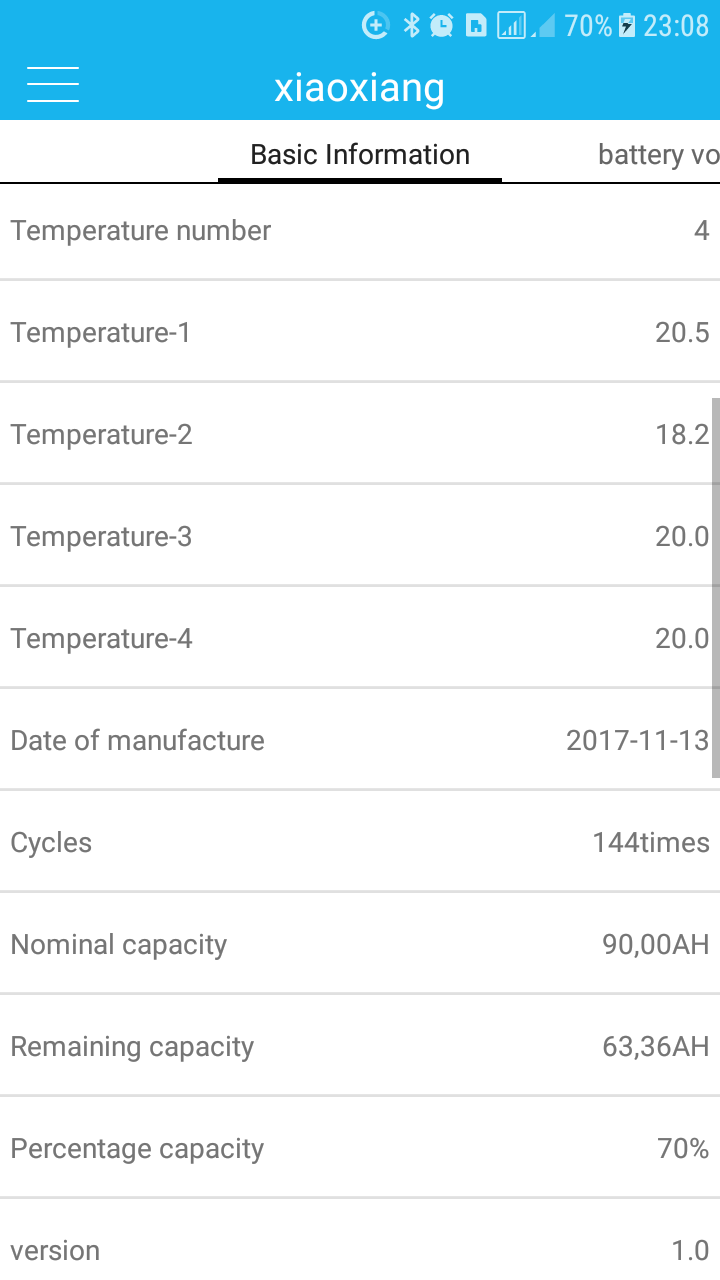Tap the charging battery icon
The image size is (720, 1280).
click(x=627, y=26)
